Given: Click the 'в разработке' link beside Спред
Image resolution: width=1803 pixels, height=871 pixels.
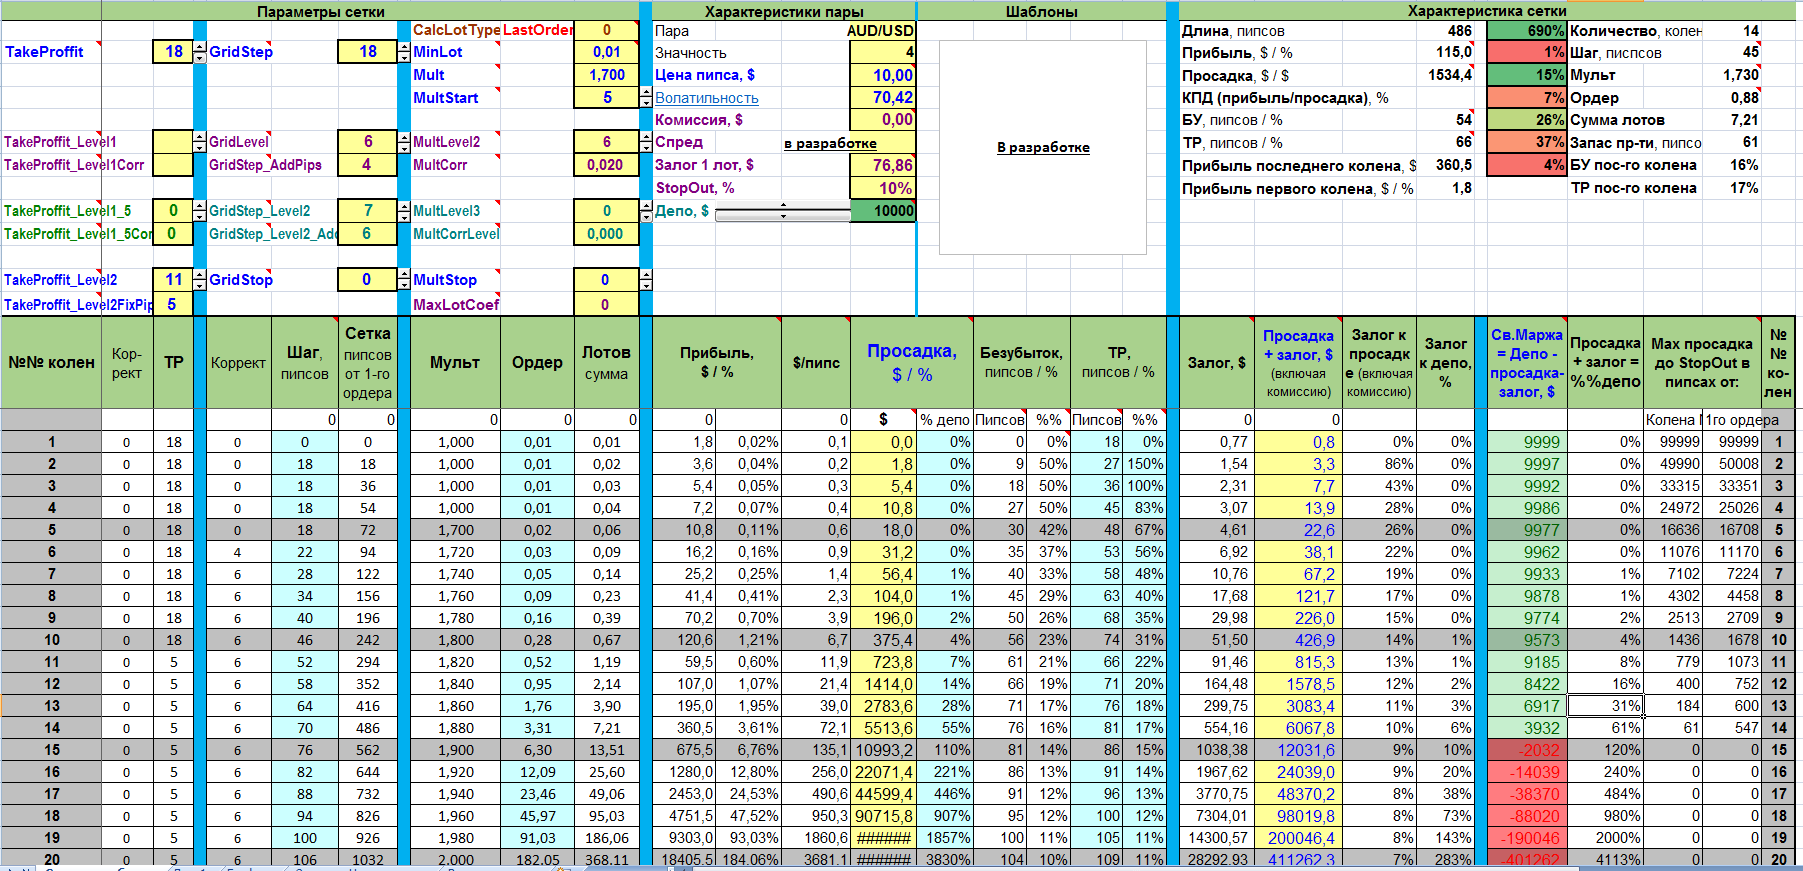Looking at the screenshot, I should click(x=830, y=143).
